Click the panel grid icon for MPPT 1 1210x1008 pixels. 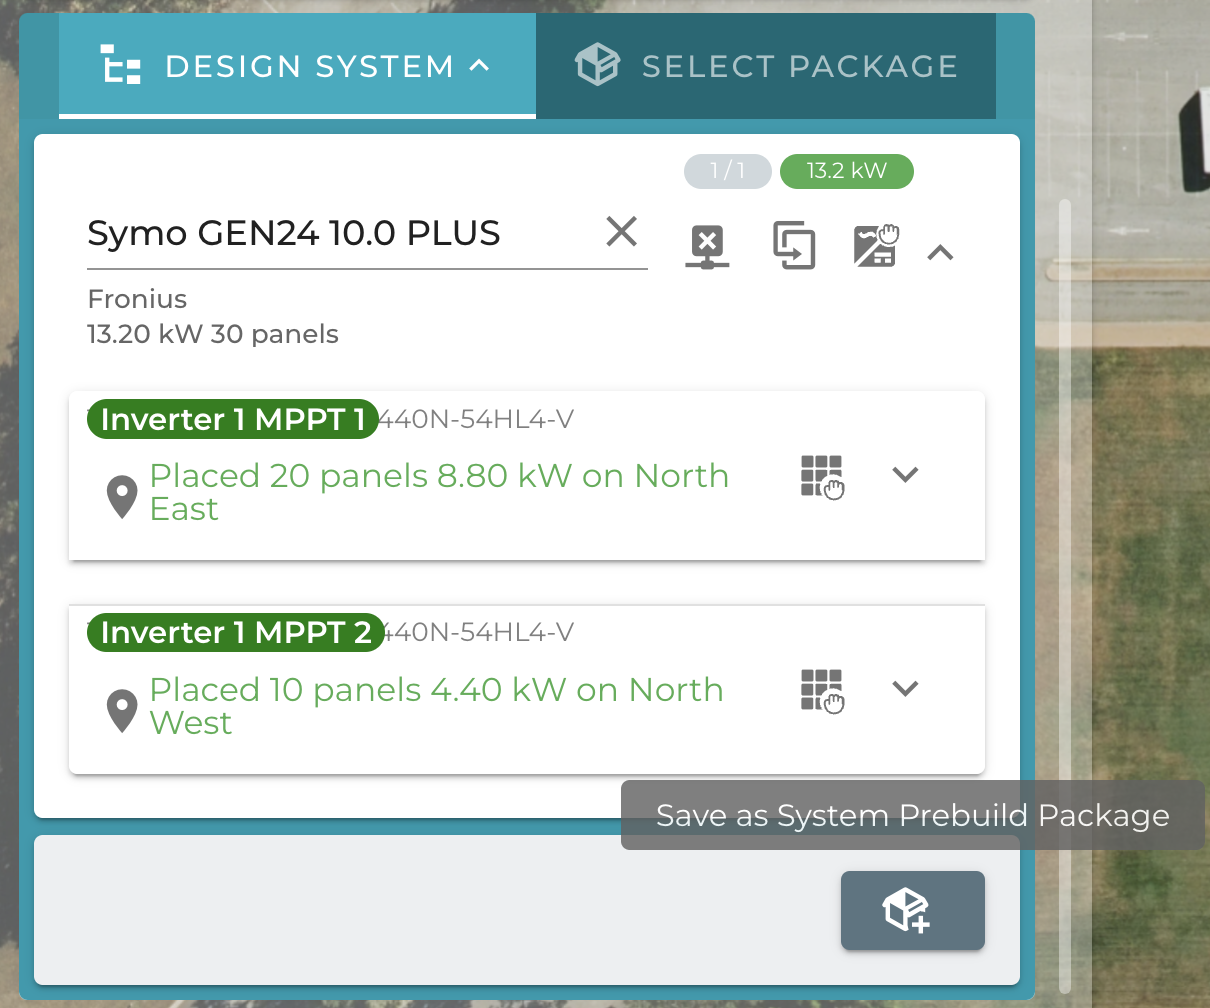[822, 477]
